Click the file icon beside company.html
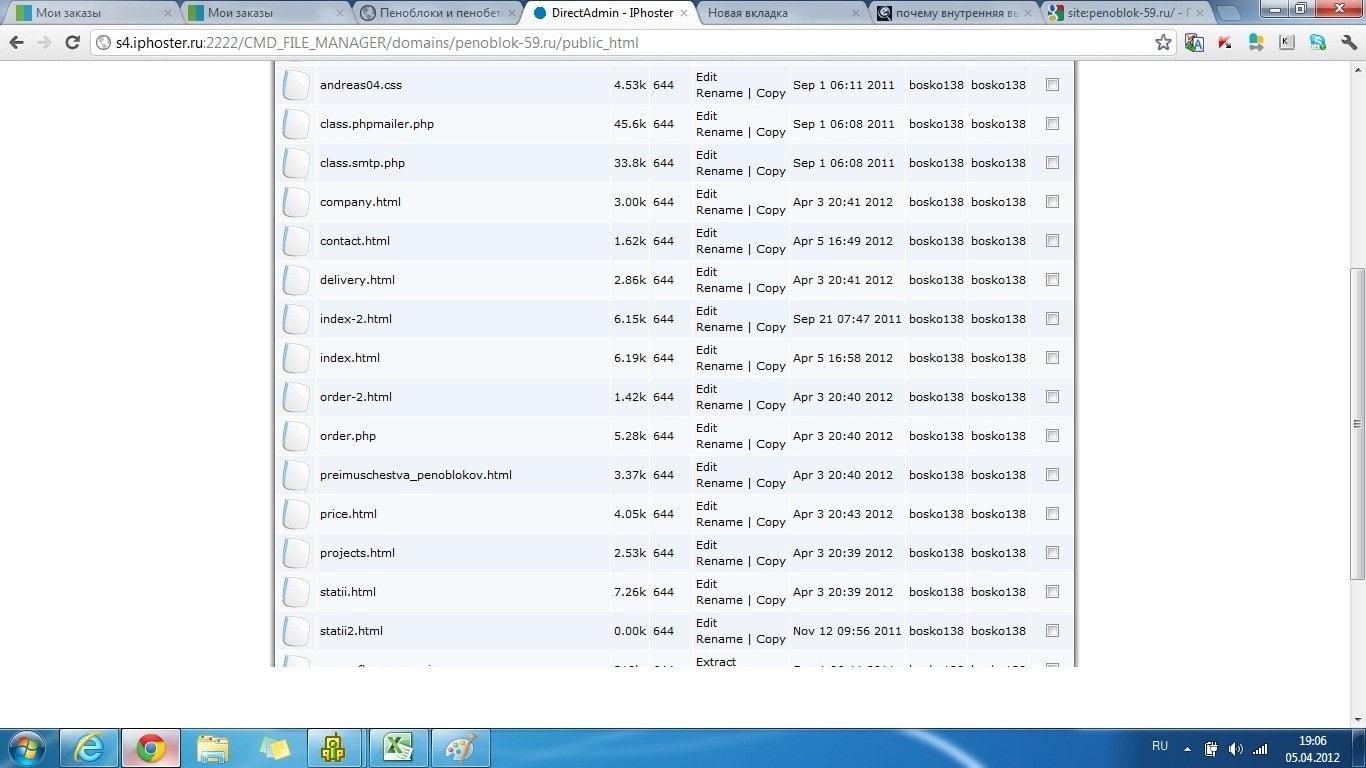Screen dimensions: 1366x768 (x=296, y=202)
